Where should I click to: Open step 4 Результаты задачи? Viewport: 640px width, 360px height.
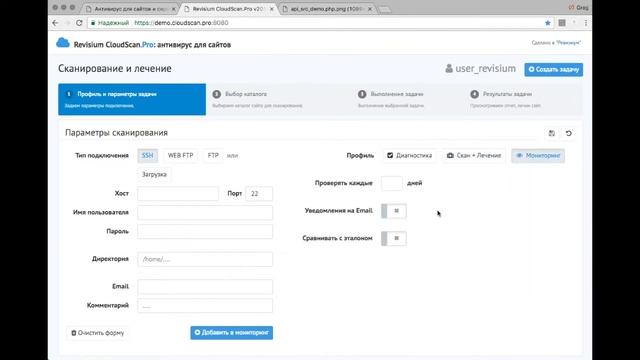click(x=524, y=99)
